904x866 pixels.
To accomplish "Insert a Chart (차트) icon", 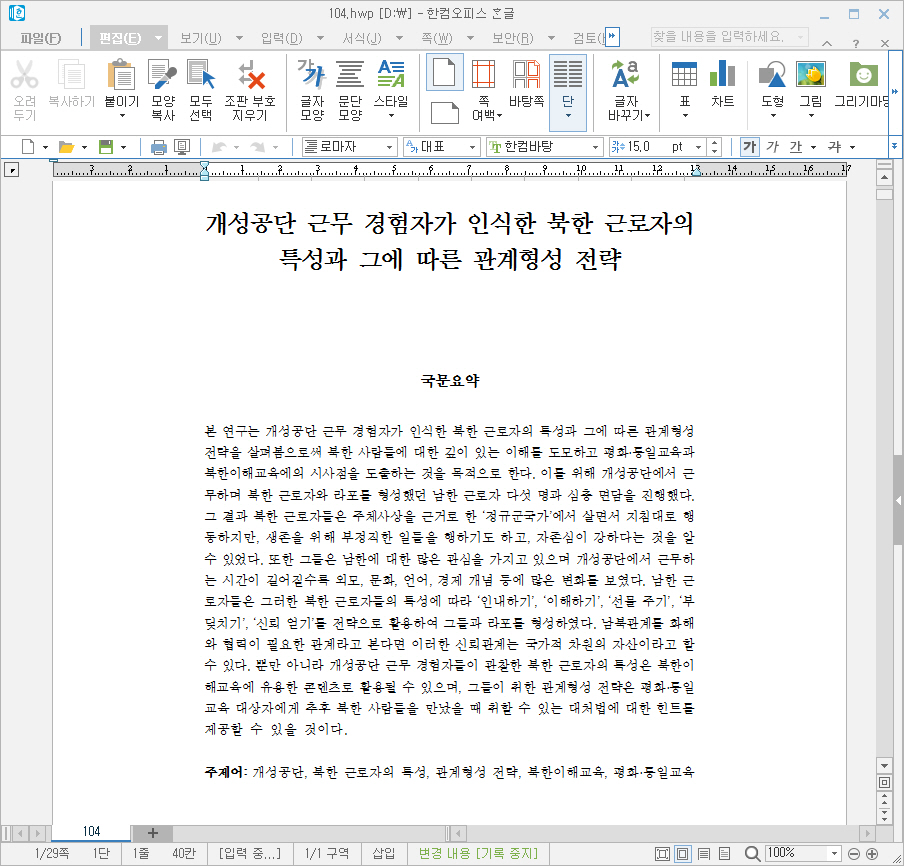I will [x=722, y=76].
